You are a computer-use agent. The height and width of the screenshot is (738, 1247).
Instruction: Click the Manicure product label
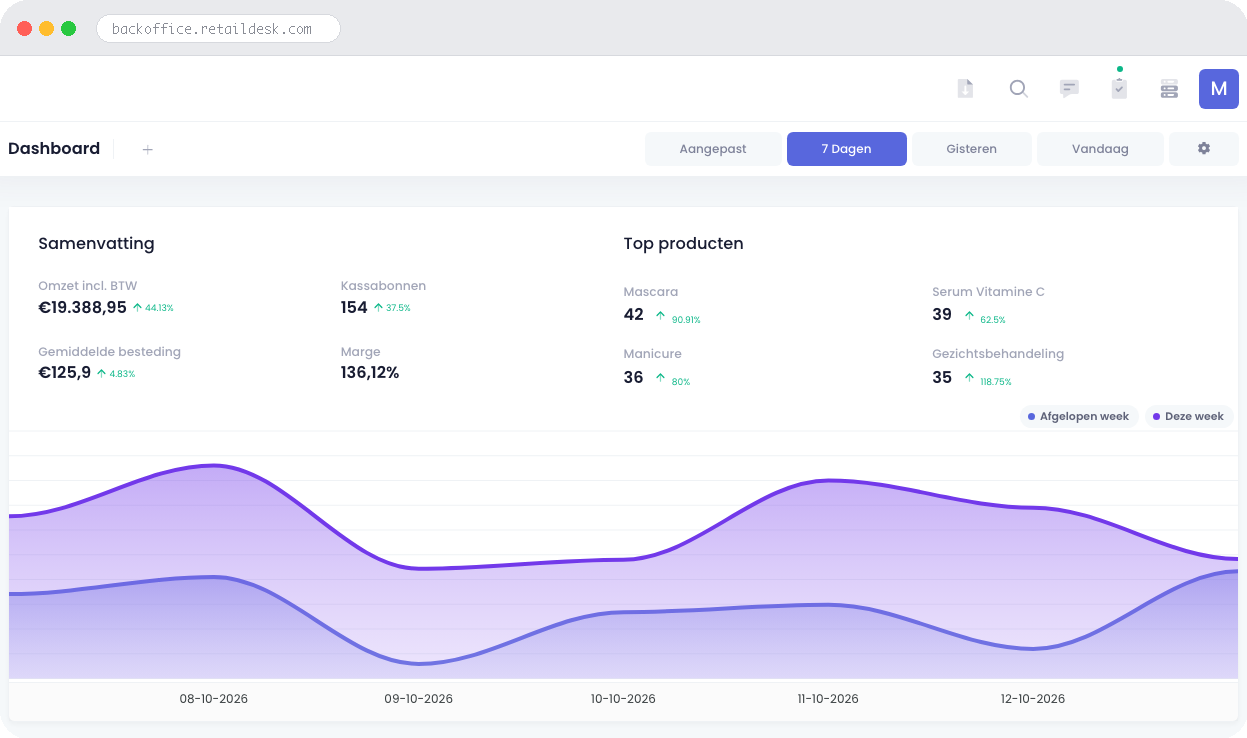pyautogui.click(x=652, y=354)
